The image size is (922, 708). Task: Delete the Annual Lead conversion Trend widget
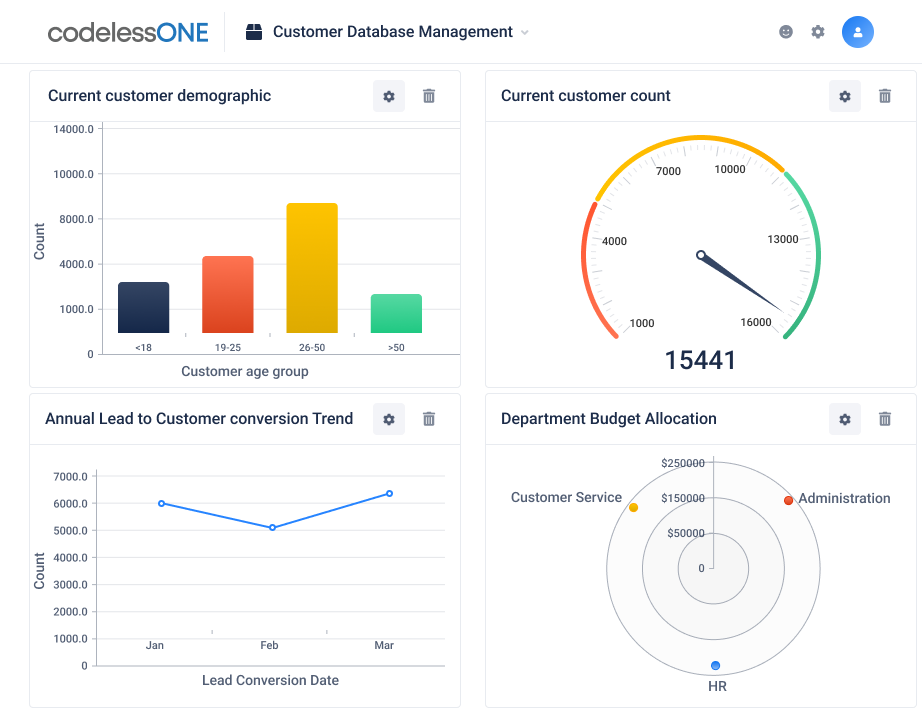tap(429, 419)
